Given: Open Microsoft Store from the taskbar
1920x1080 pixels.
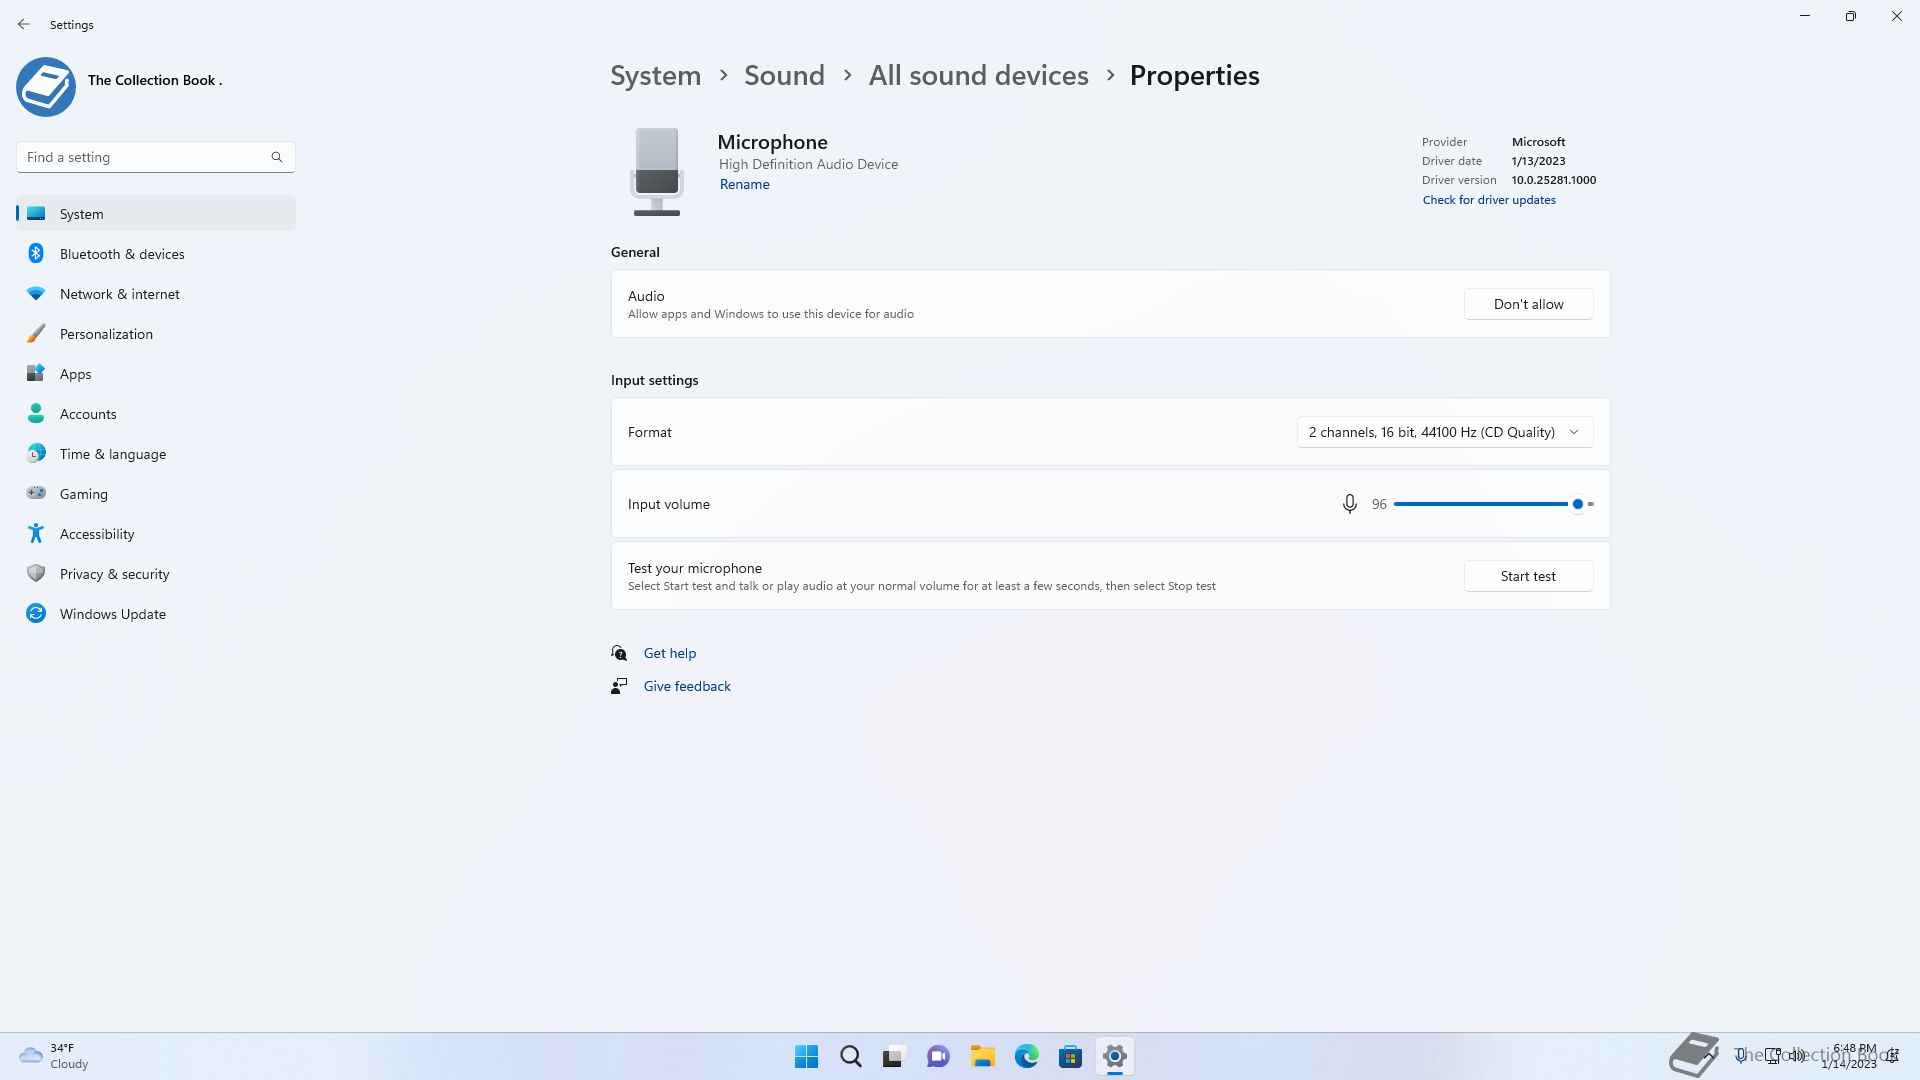Looking at the screenshot, I should click(x=1070, y=1056).
